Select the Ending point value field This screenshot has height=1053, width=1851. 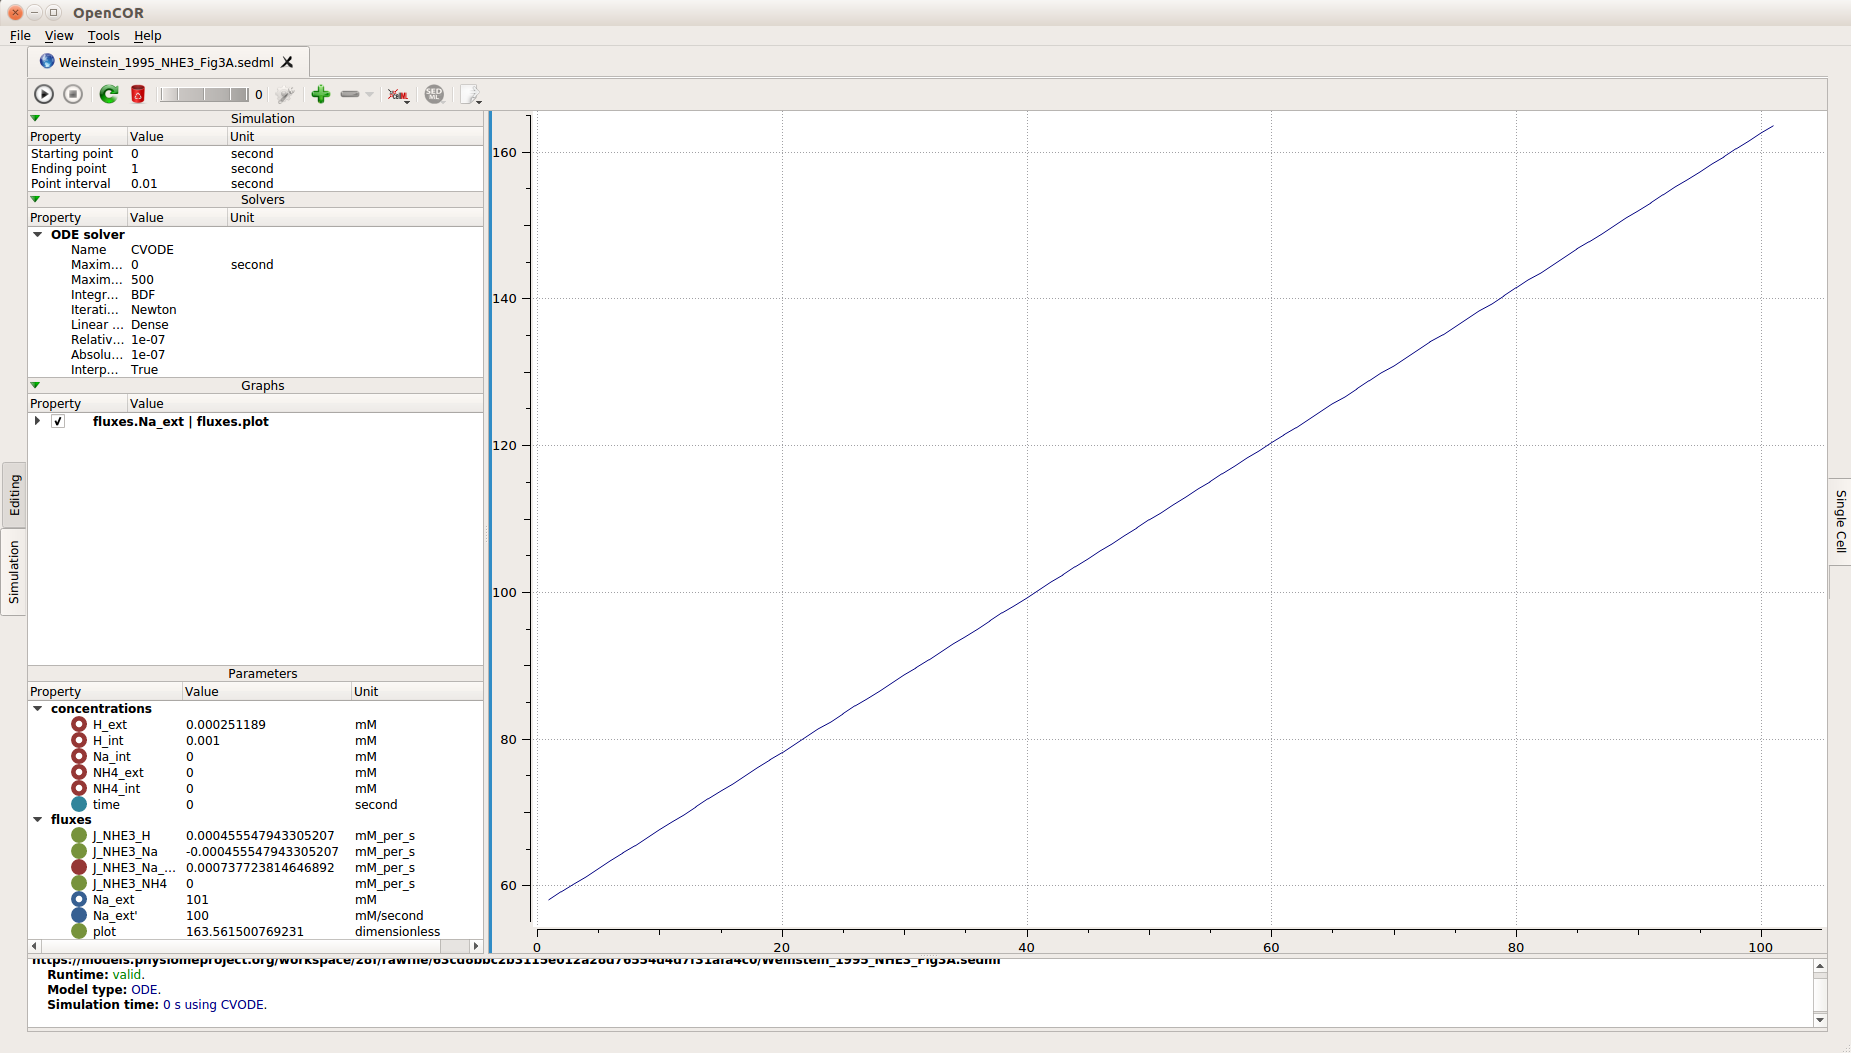177,169
